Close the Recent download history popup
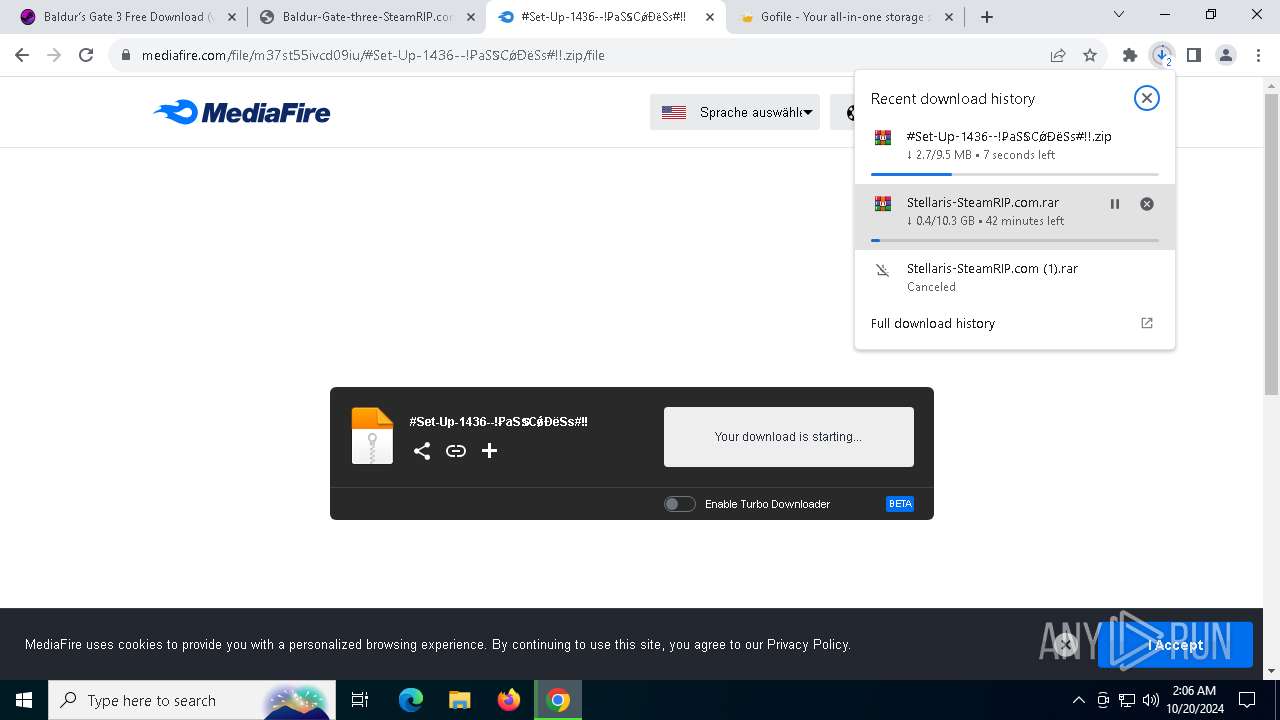The height and width of the screenshot is (720, 1280). [x=1146, y=98]
